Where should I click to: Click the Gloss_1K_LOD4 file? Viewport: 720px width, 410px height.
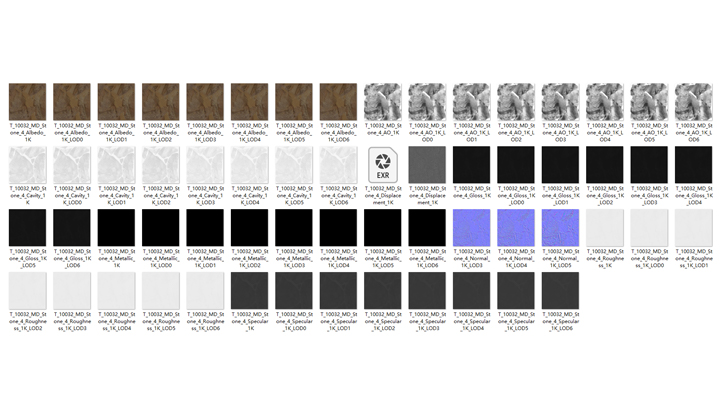click(x=694, y=164)
